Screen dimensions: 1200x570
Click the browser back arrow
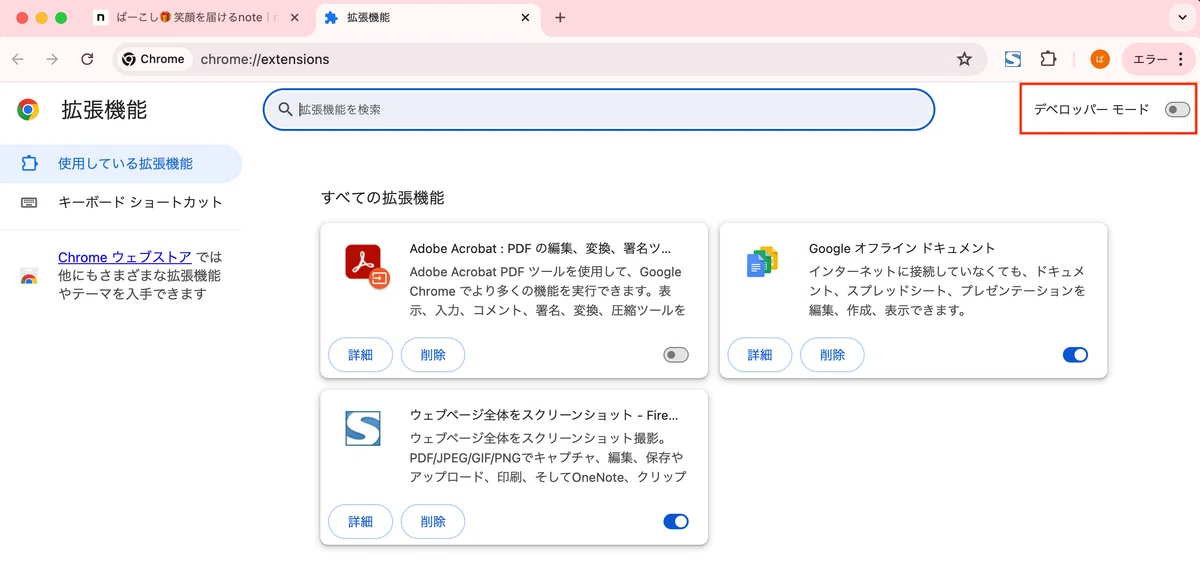pyautogui.click(x=18, y=59)
